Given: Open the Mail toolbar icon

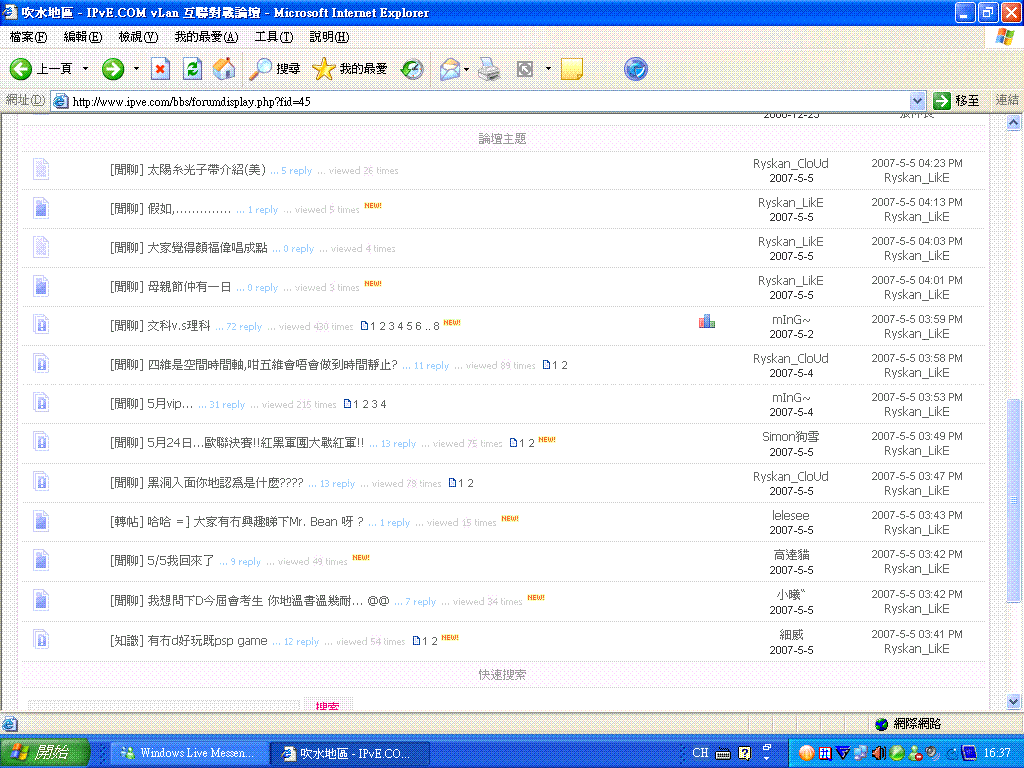Looking at the screenshot, I should [449, 69].
